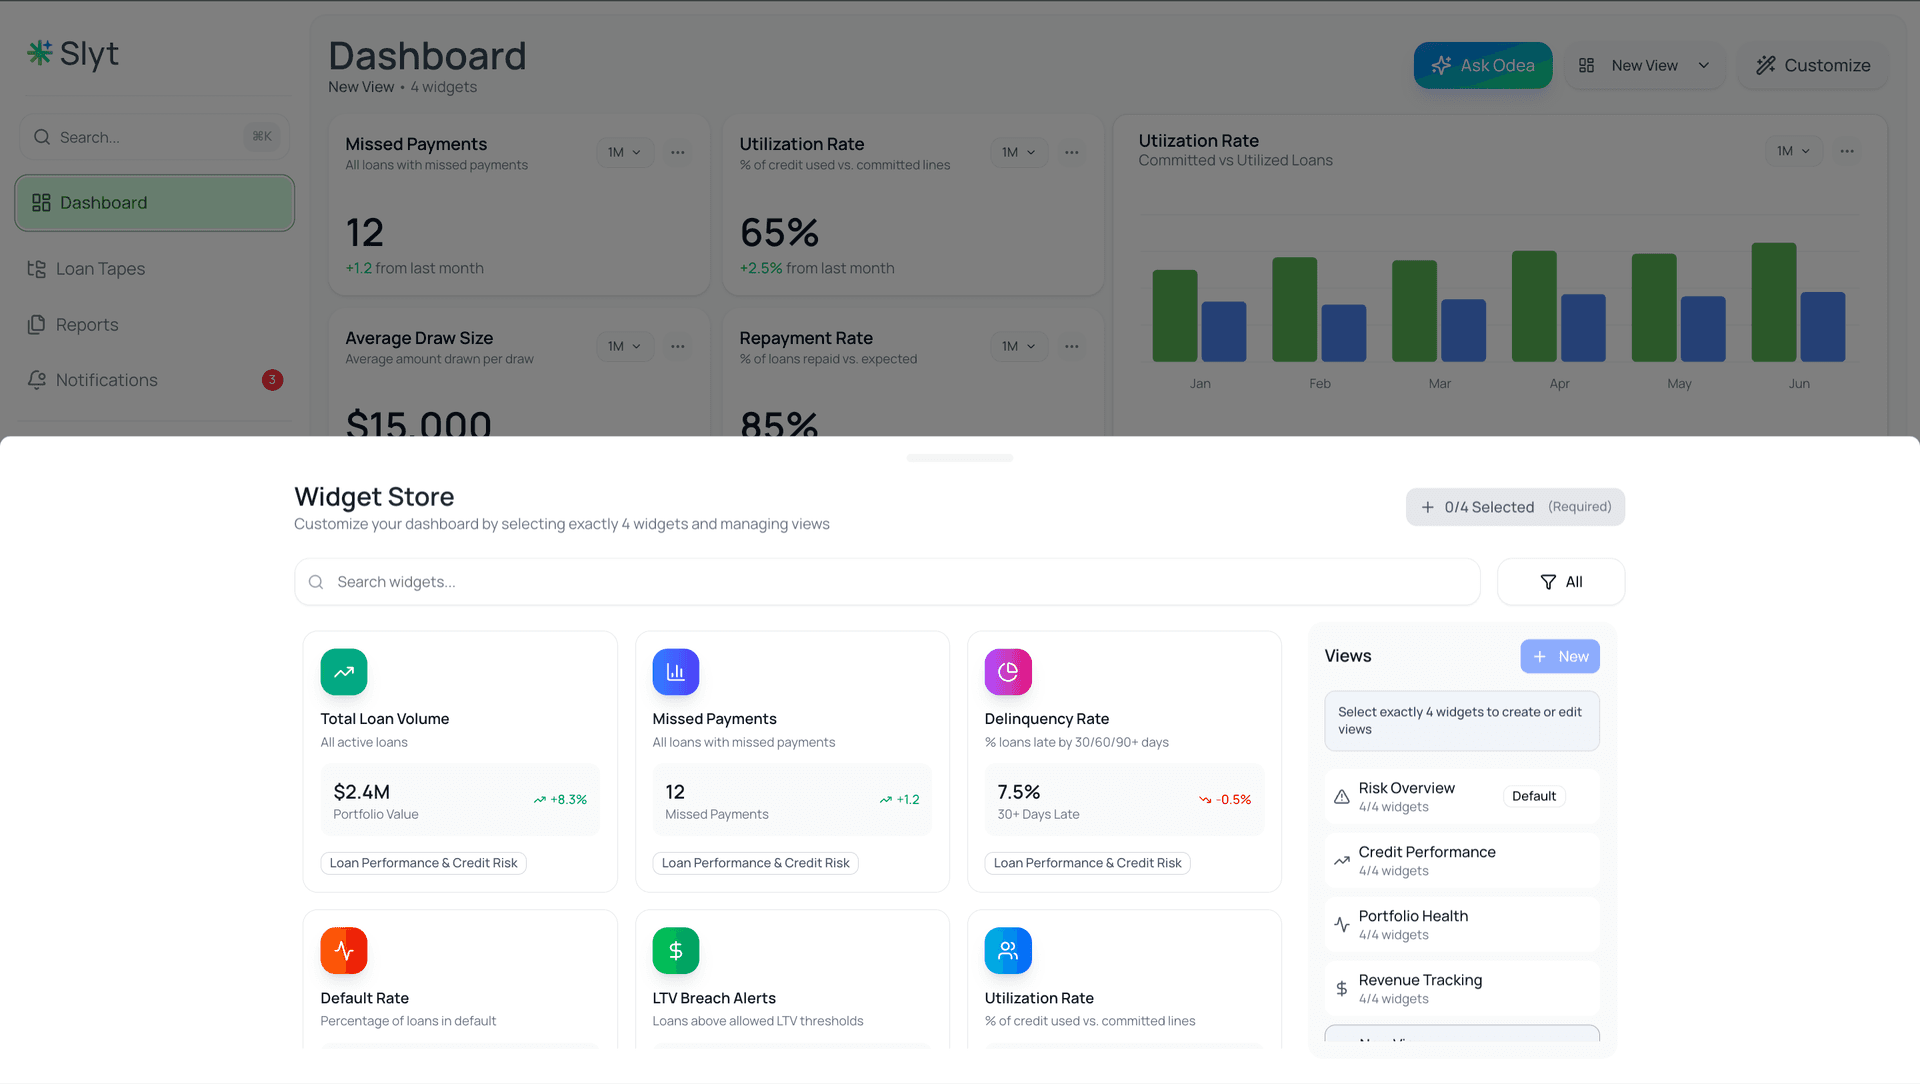Click the green Jun bar in chart

[x=1774, y=302]
